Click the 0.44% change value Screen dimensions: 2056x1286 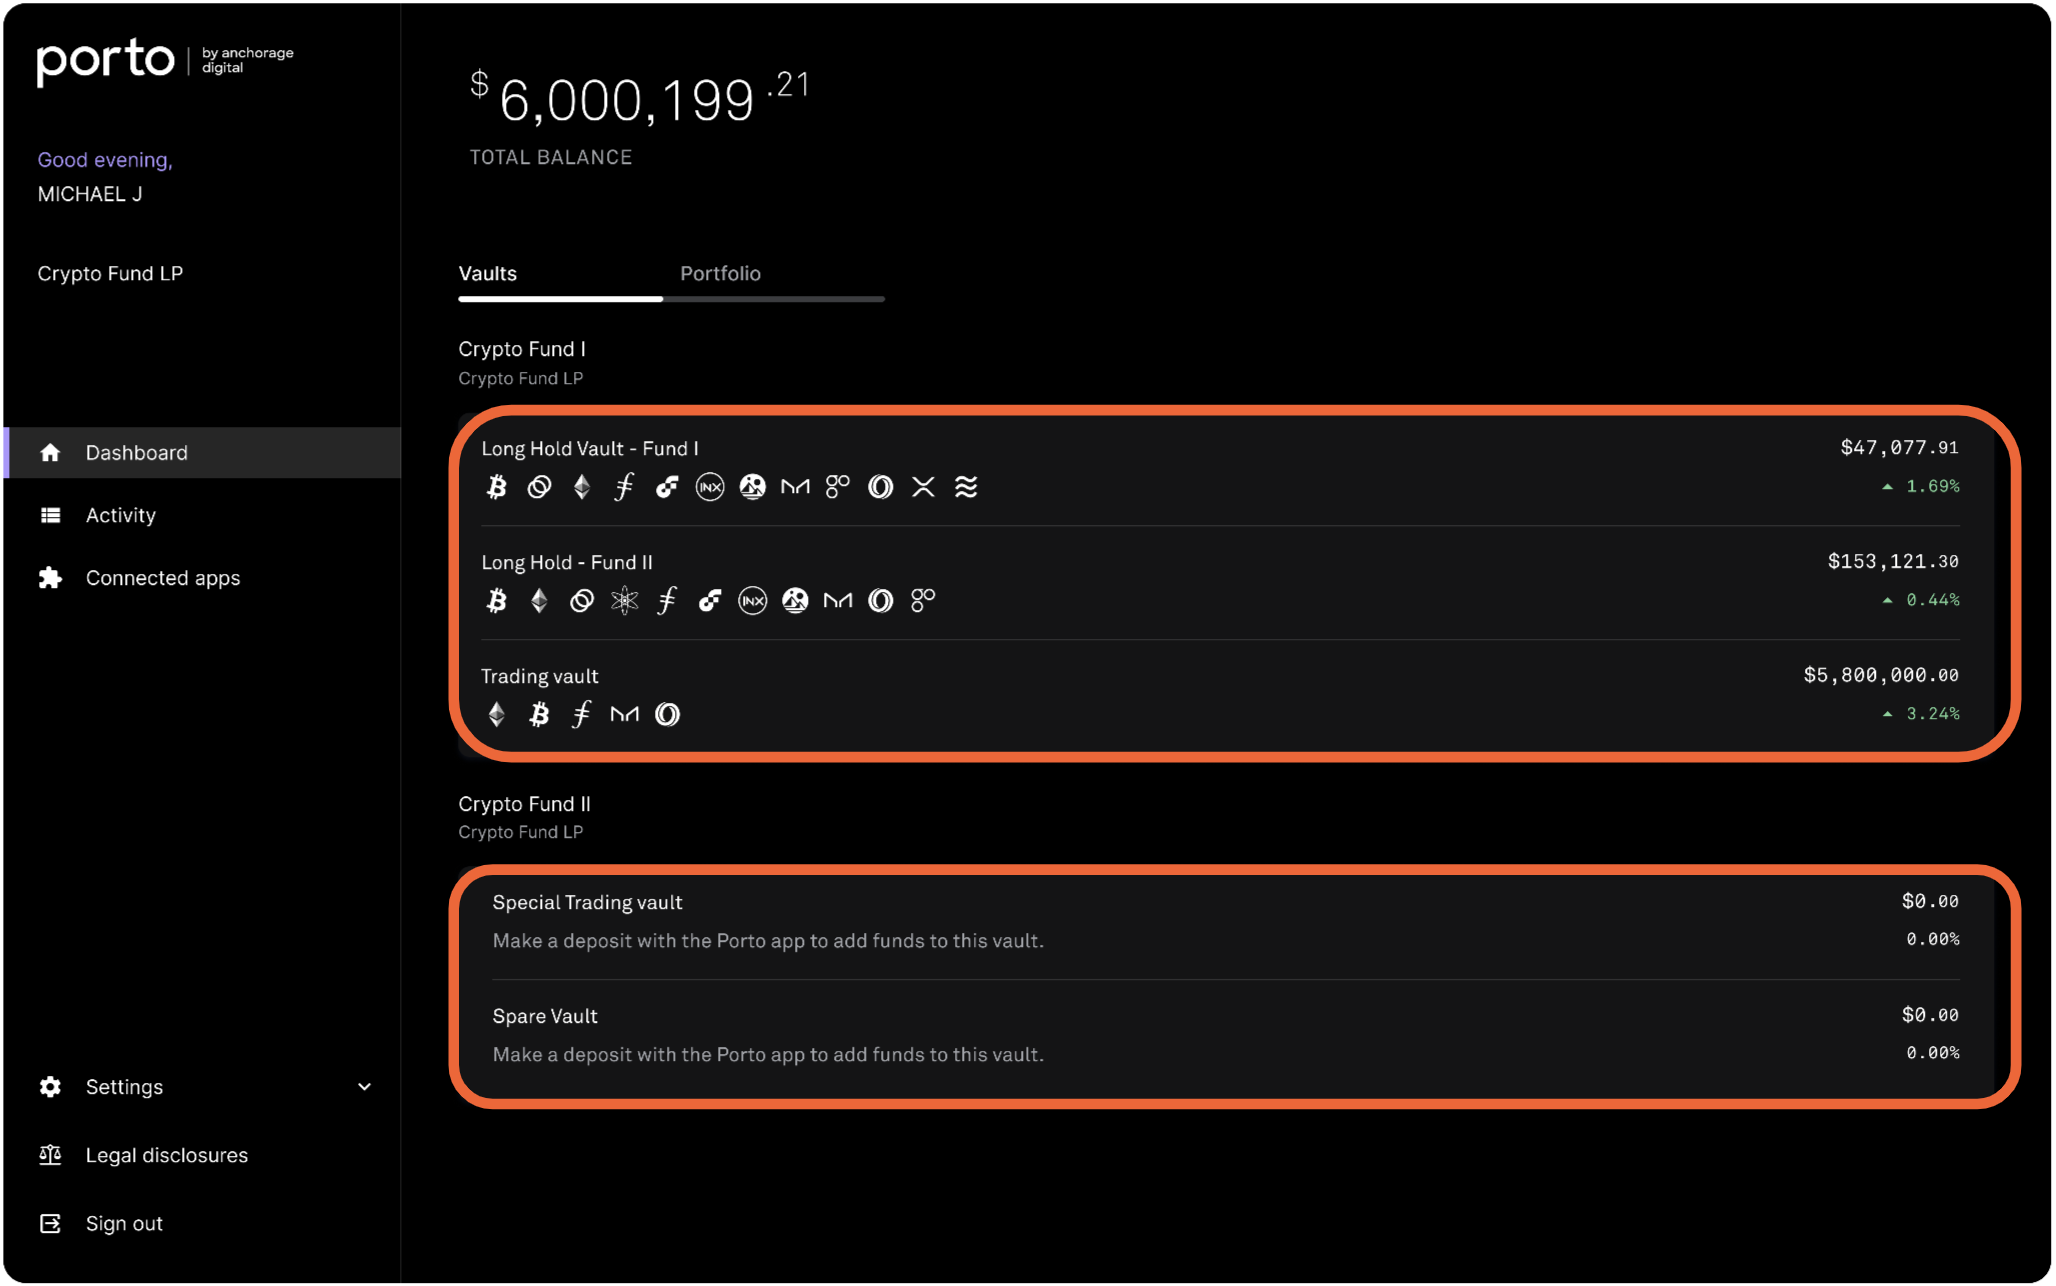(1933, 601)
